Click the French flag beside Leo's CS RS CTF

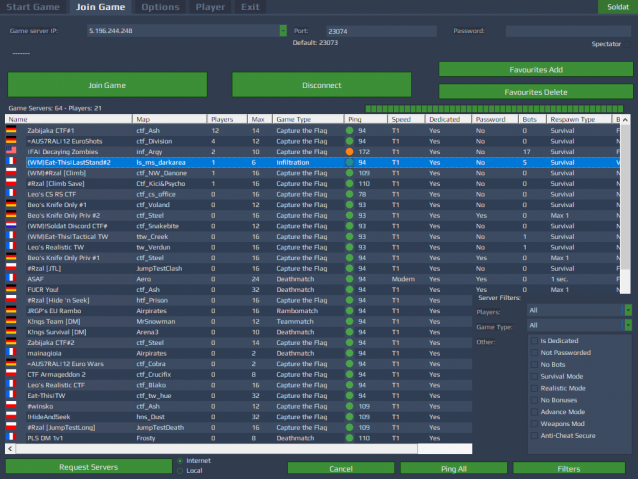click(11, 193)
